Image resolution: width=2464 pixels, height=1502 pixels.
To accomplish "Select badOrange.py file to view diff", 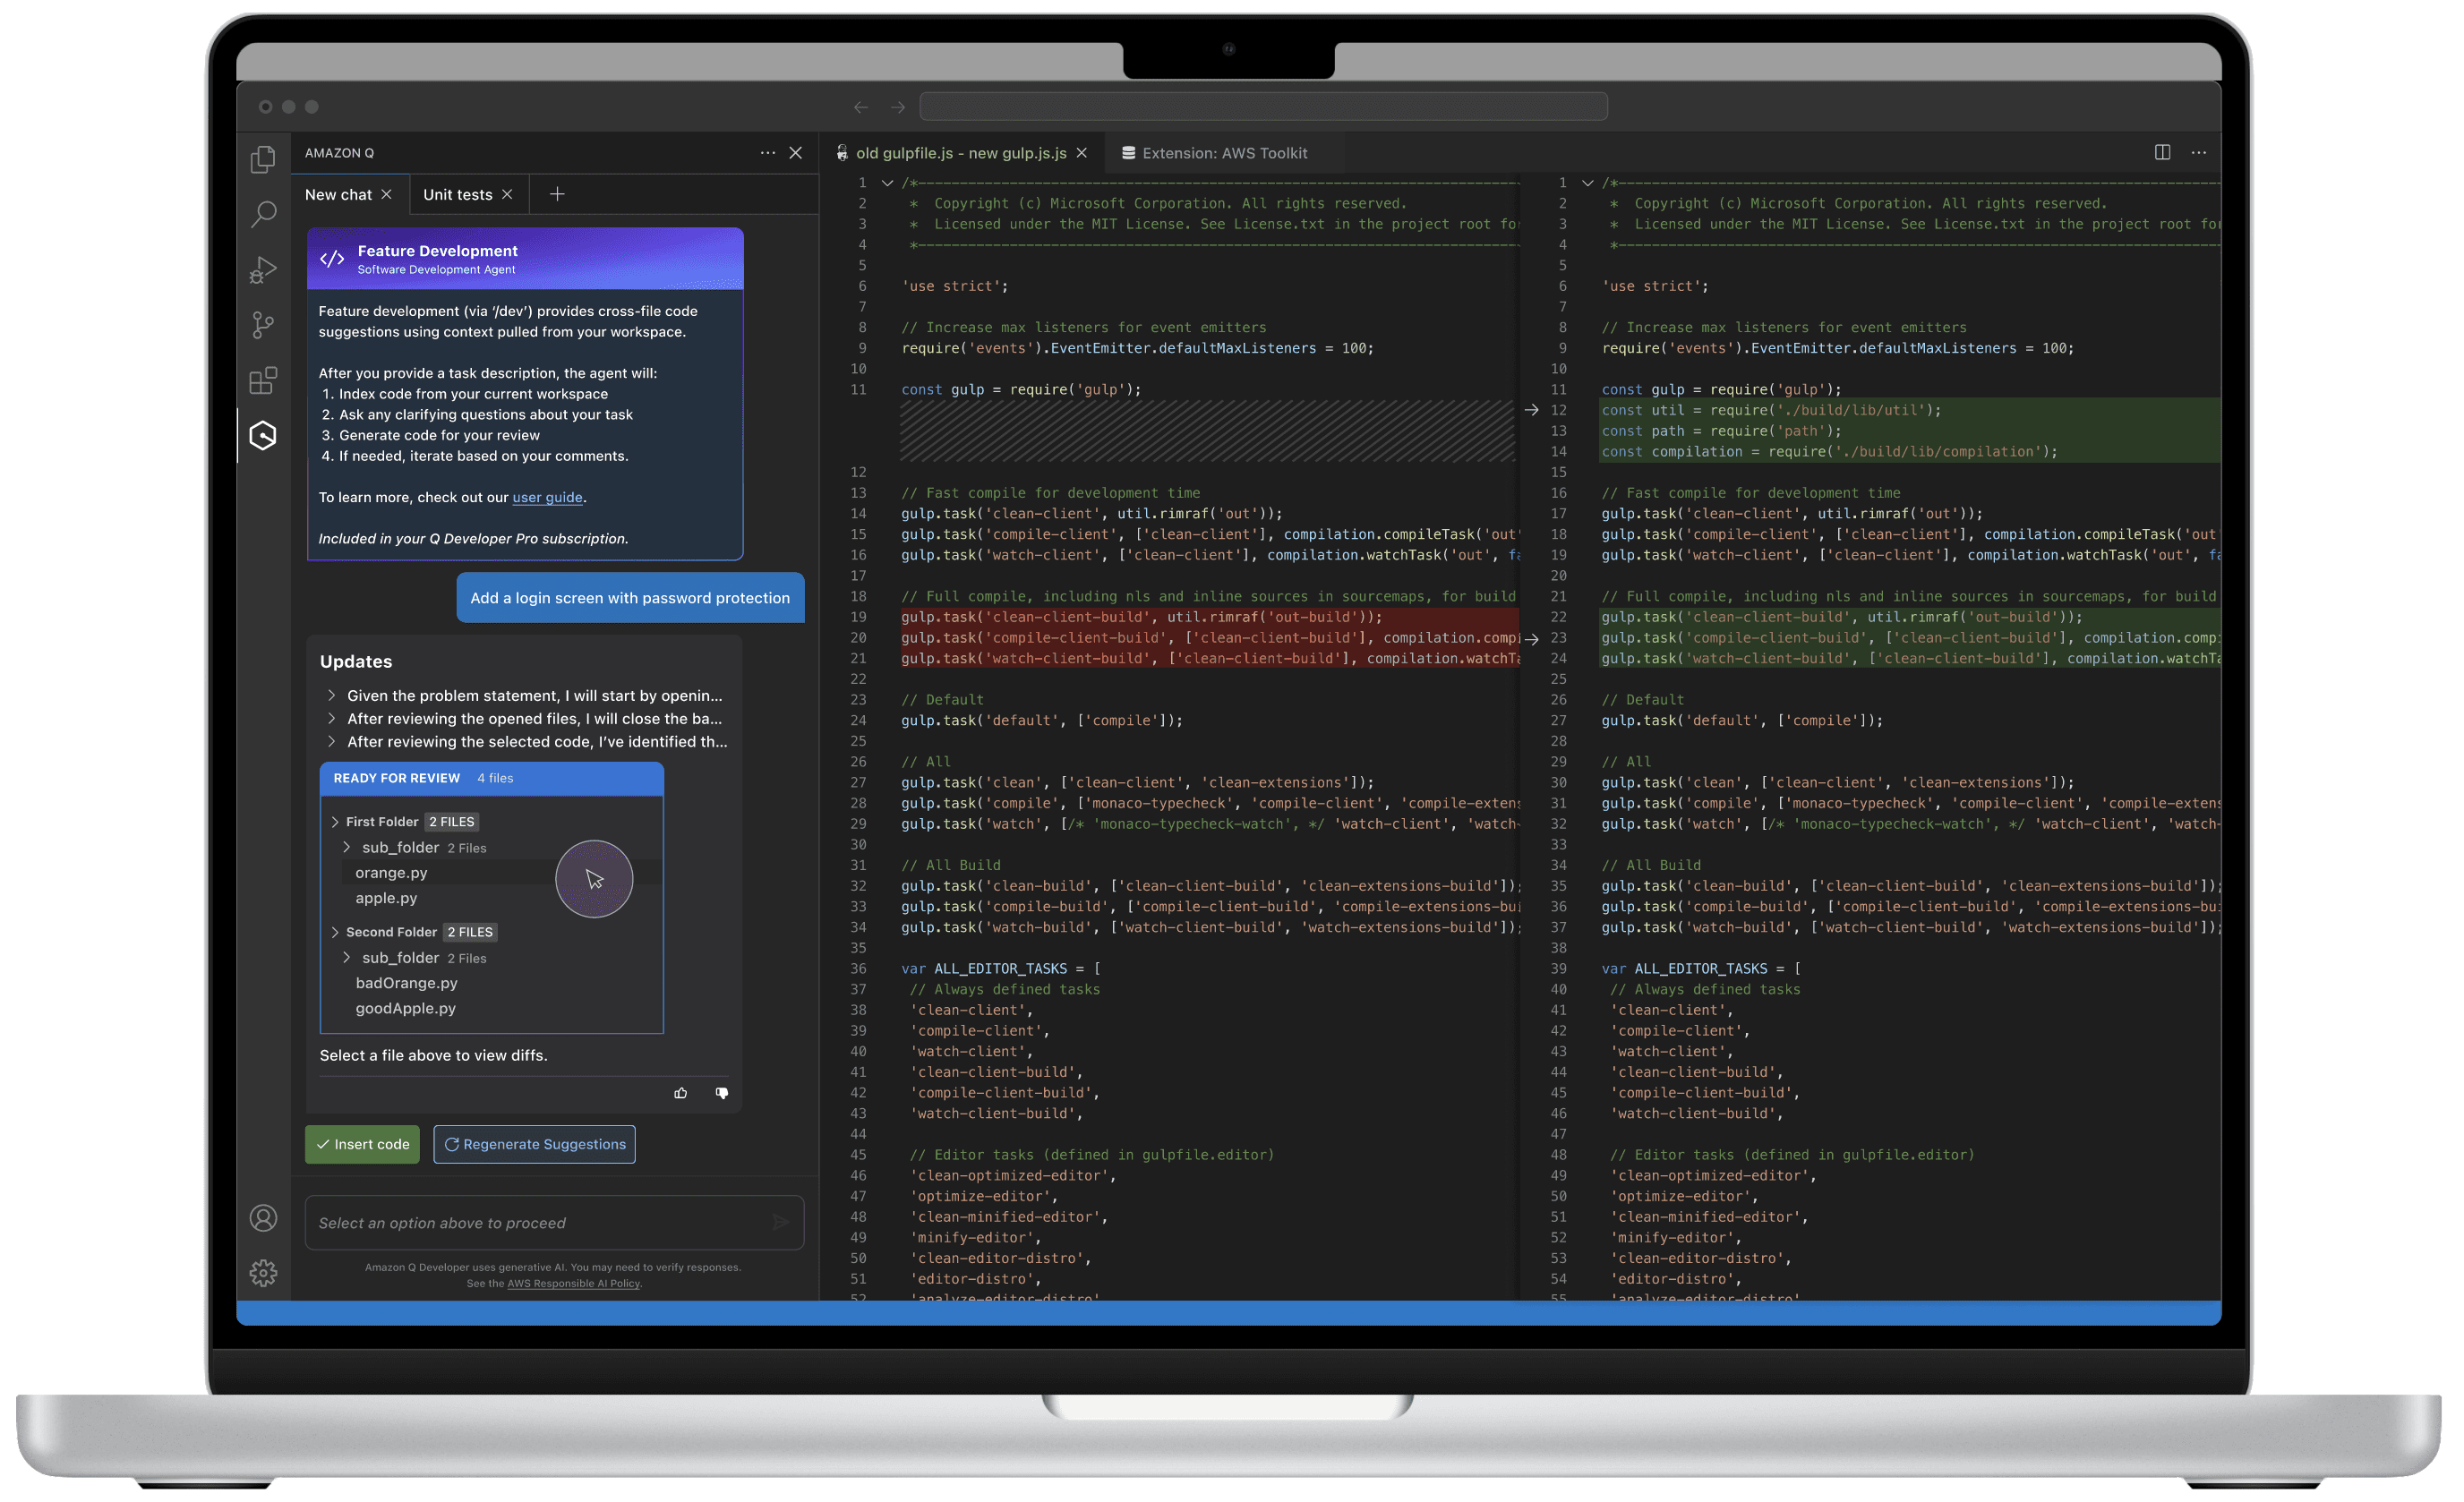I will [x=406, y=983].
